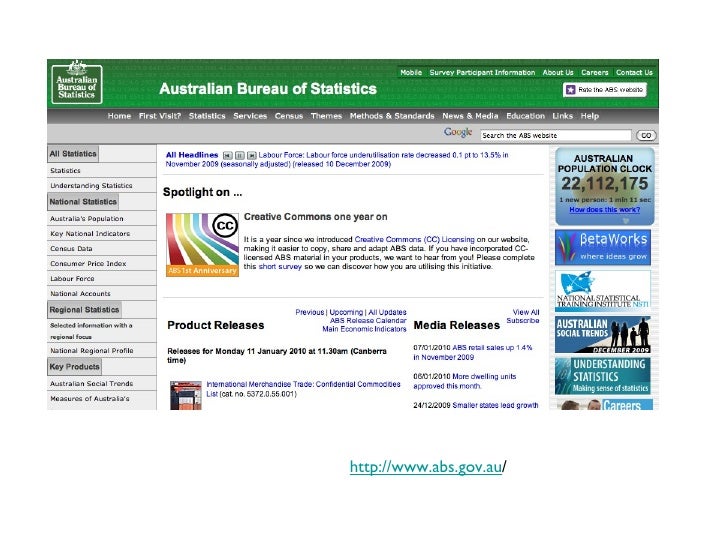This screenshot has width=728, height=546.
Task: Open Survey Participant Information link
Action: [482, 72]
